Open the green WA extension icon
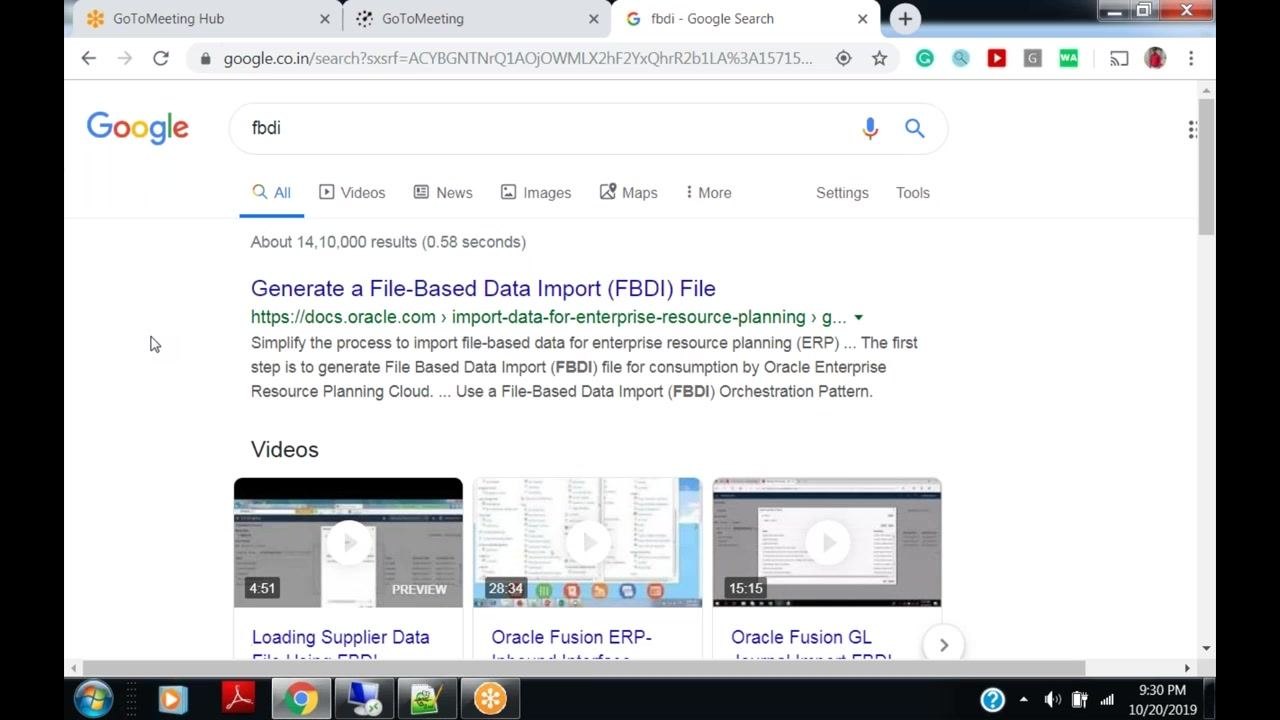This screenshot has width=1280, height=720. pyautogui.click(x=1068, y=59)
